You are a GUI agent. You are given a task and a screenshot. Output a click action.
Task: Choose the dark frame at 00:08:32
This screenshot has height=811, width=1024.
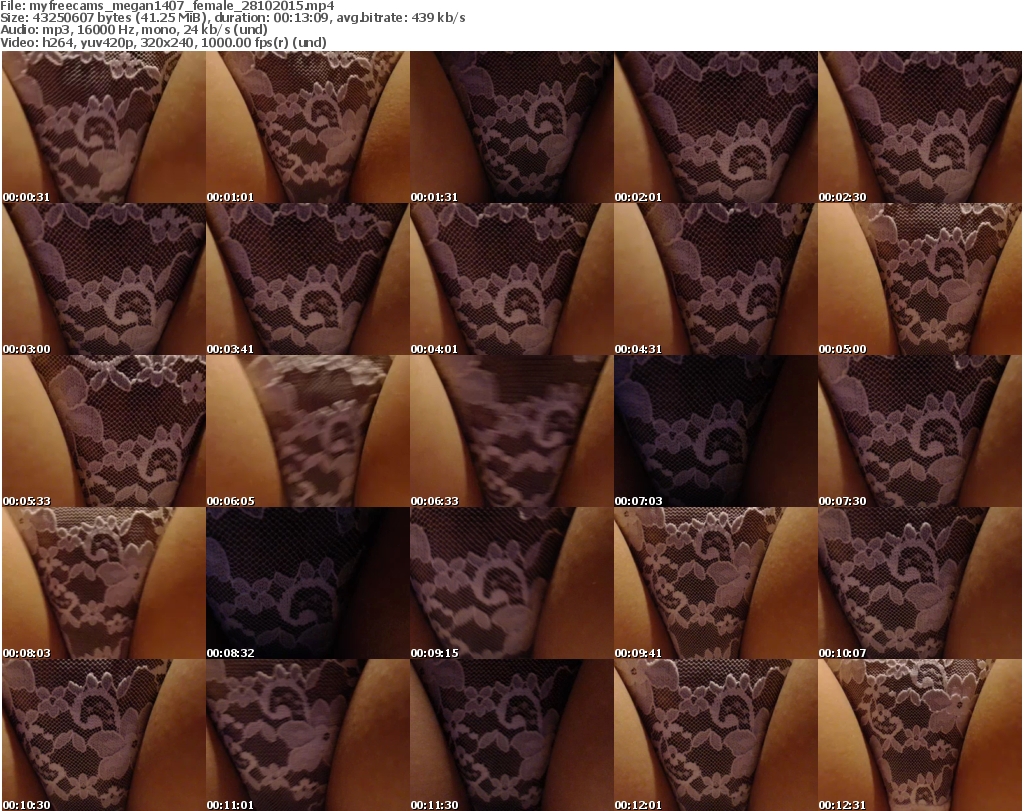308,583
